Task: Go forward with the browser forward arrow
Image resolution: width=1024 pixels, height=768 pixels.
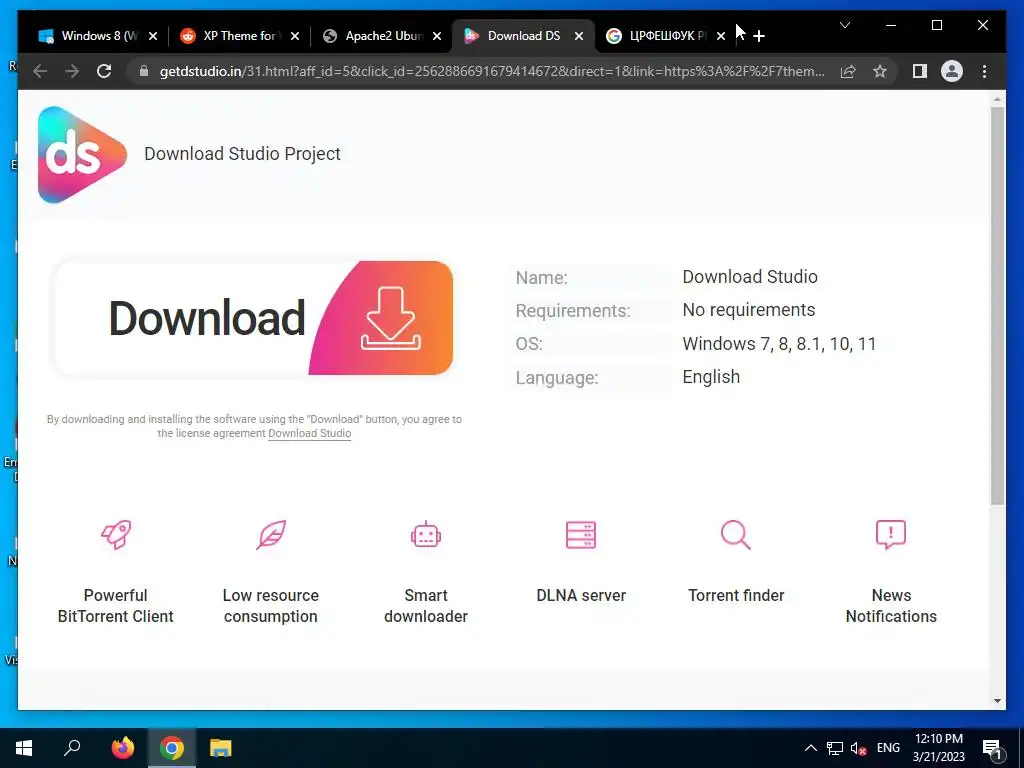Action: [72, 71]
